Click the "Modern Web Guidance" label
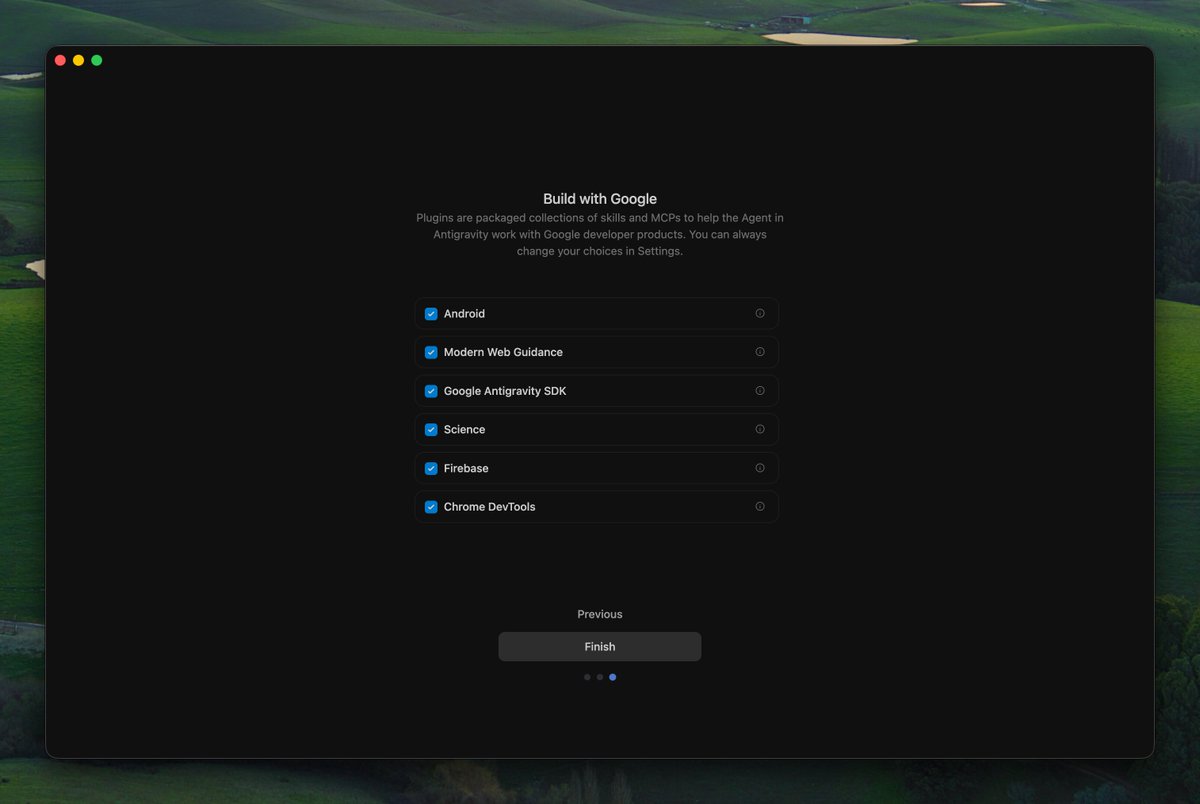1200x804 pixels. (x=503, y=352)
